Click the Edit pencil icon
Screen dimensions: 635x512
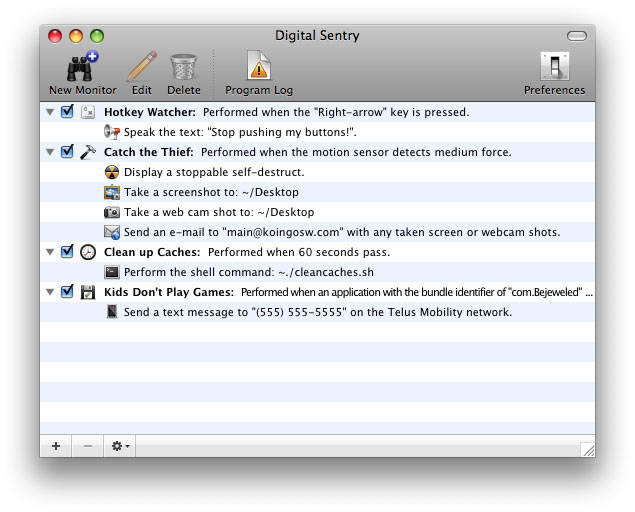tap(141, 68)
